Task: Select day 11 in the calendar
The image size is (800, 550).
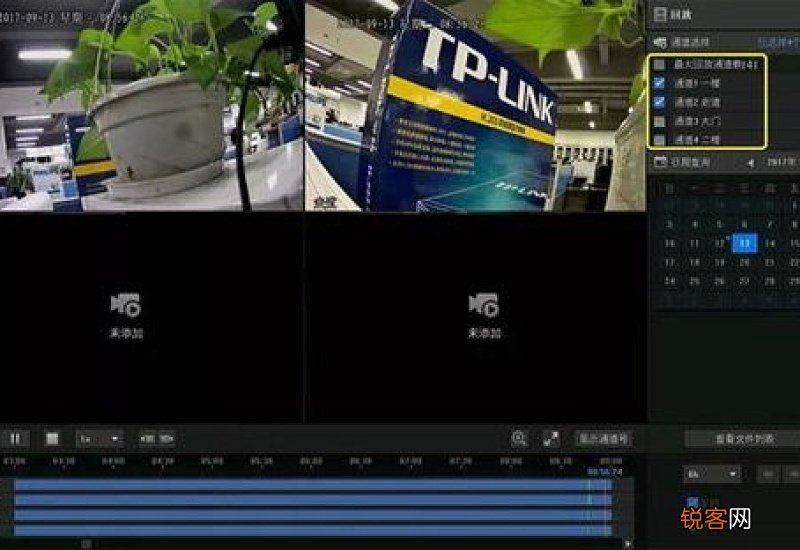Action: (694, 243)
